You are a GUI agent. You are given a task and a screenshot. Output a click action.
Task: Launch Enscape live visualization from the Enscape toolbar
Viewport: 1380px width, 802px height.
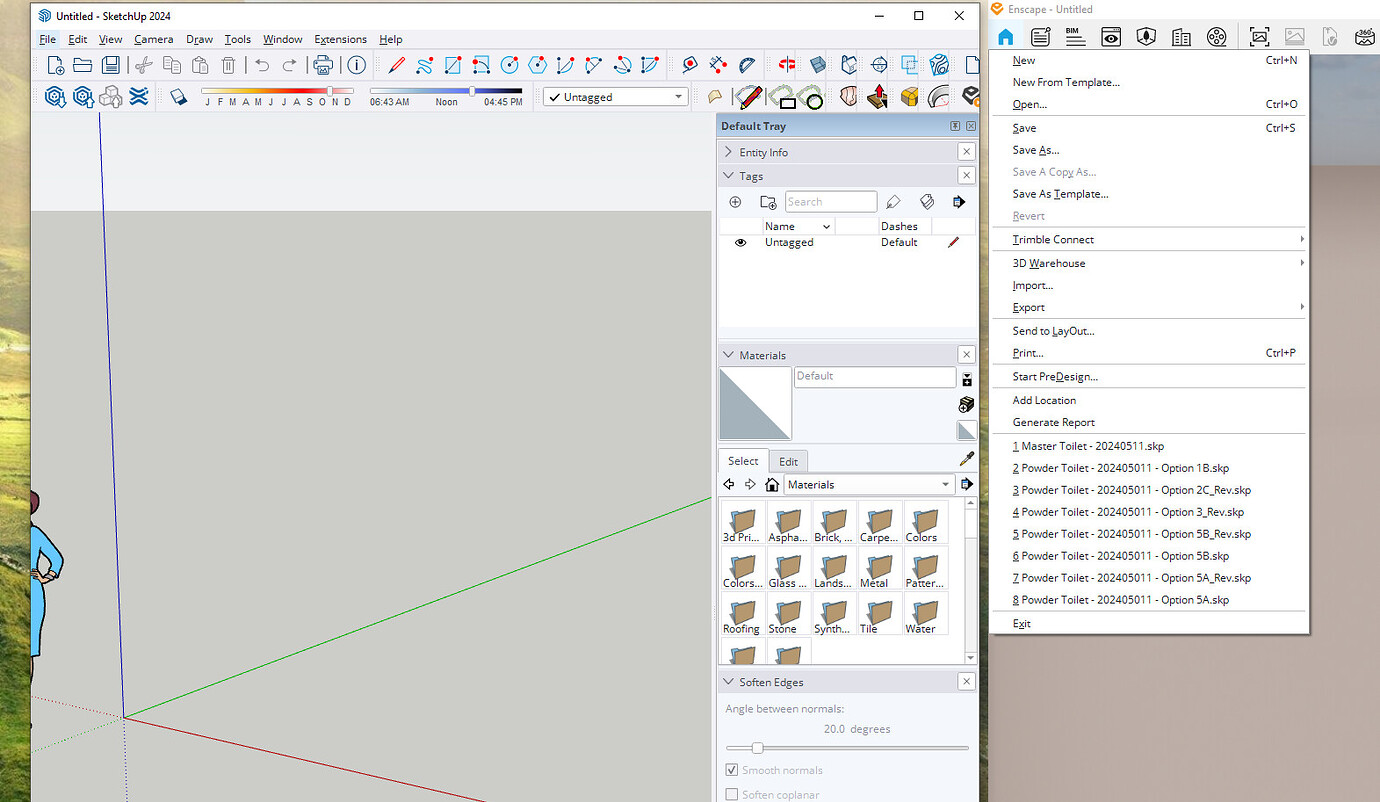(1005, 36)
